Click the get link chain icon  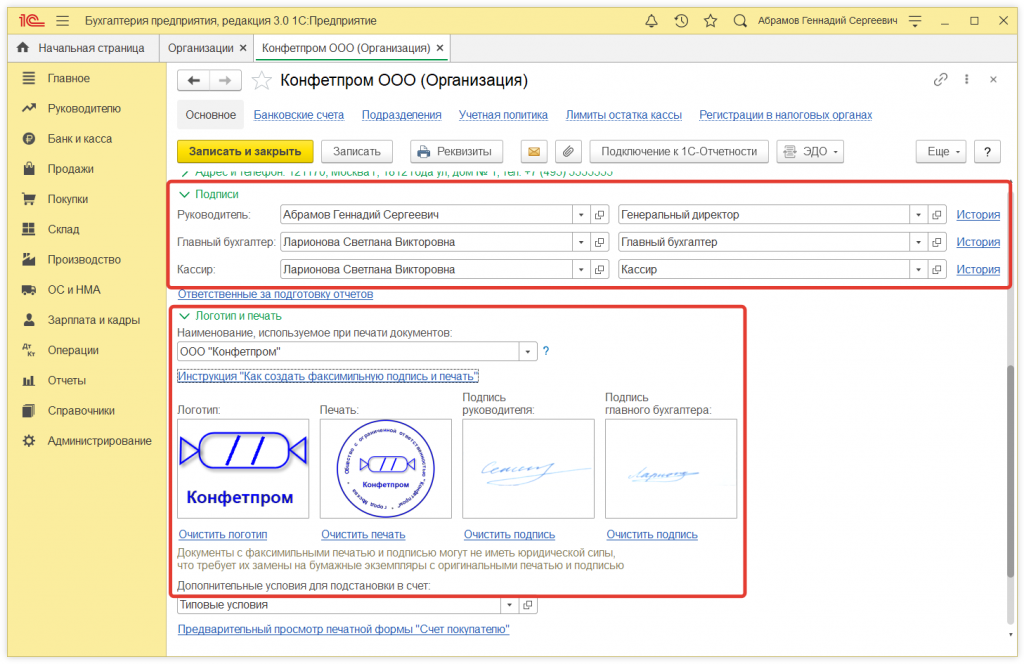(x=940, y=80)
